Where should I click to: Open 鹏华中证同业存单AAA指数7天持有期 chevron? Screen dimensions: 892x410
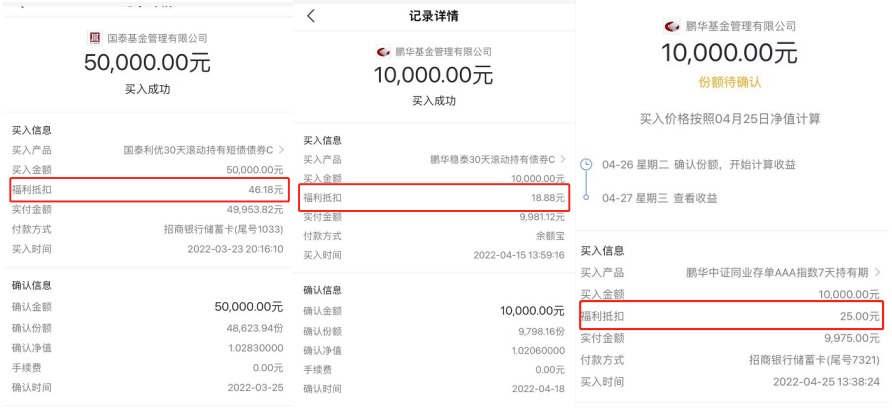[877, 272]
